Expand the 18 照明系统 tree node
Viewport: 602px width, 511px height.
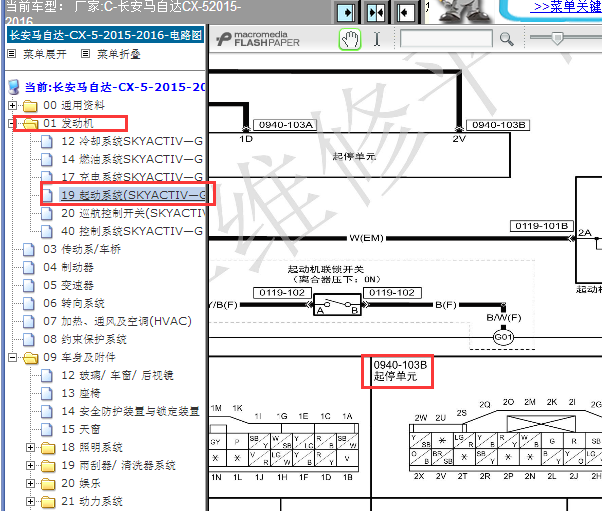[30, 447]
